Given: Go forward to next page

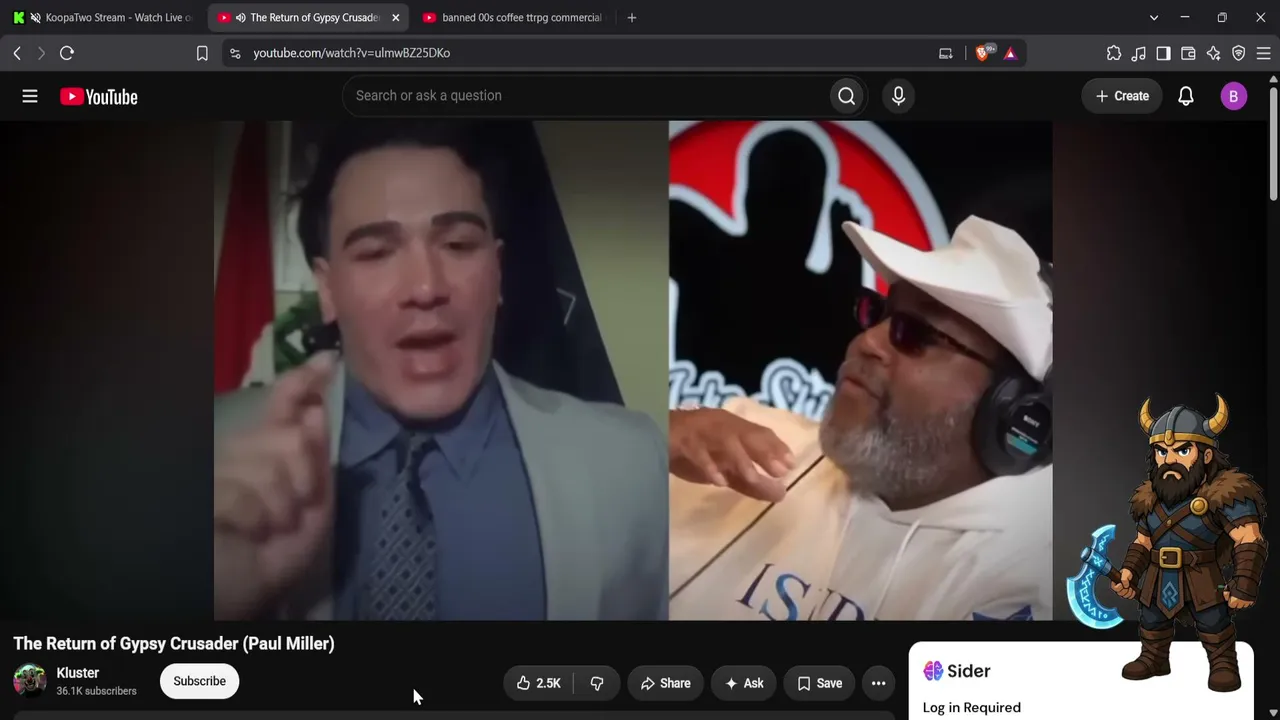Looking at the screenshot, I should tap(41, 53).
